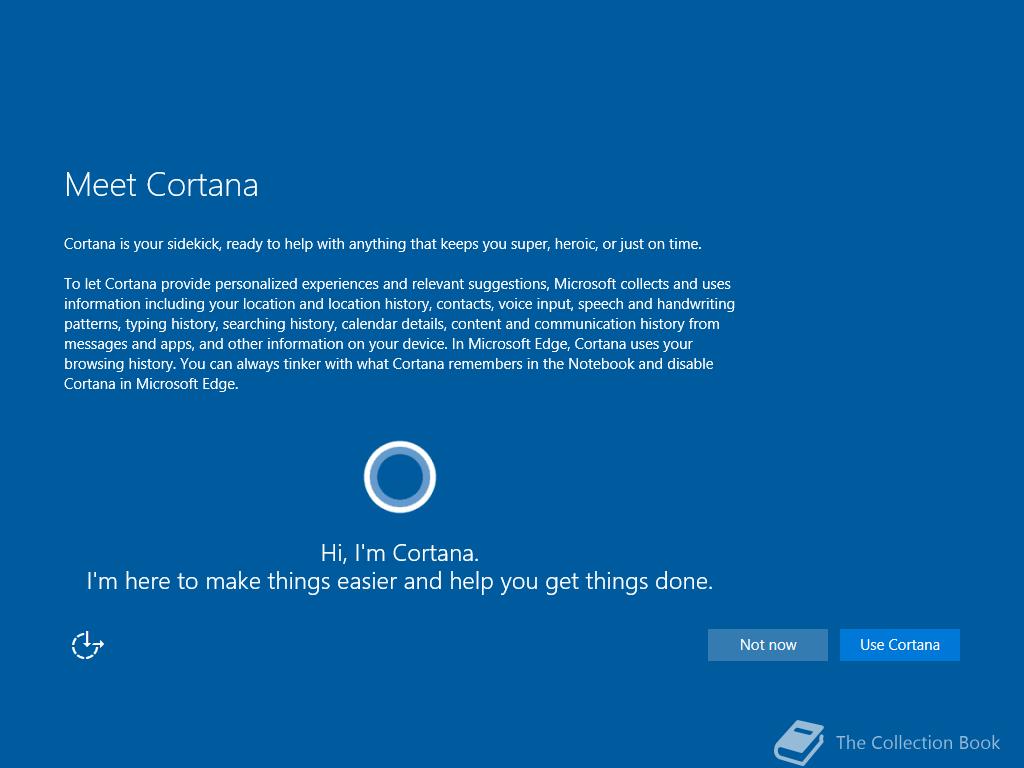Click the Use Cortana button
The height and width of the screenshot is (768, 1024).
tap(899, 645)
